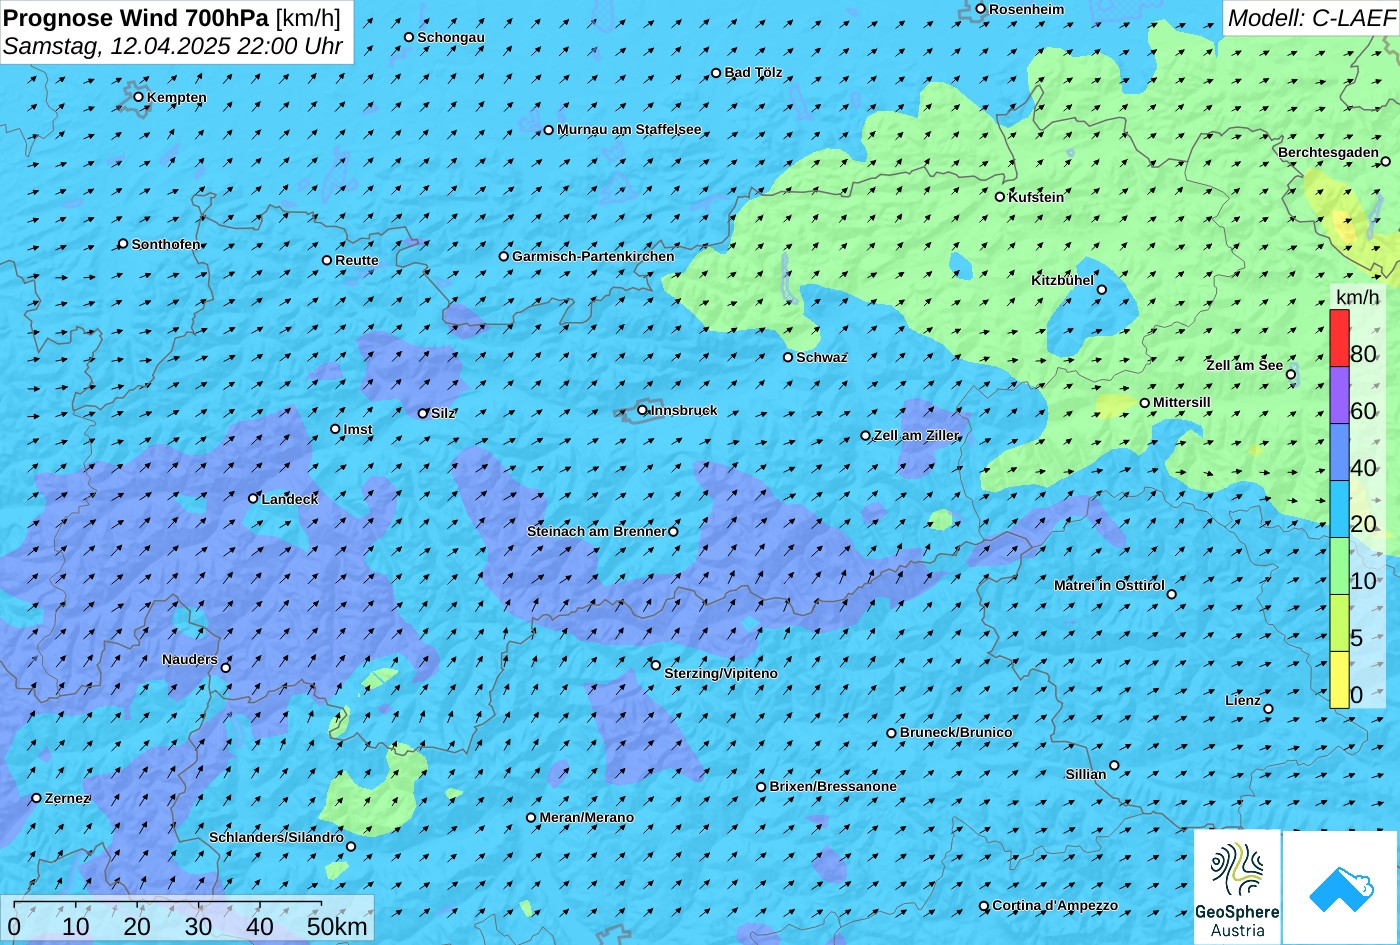Click the blue cloud arrow logo

click(x=1340, y=887)
